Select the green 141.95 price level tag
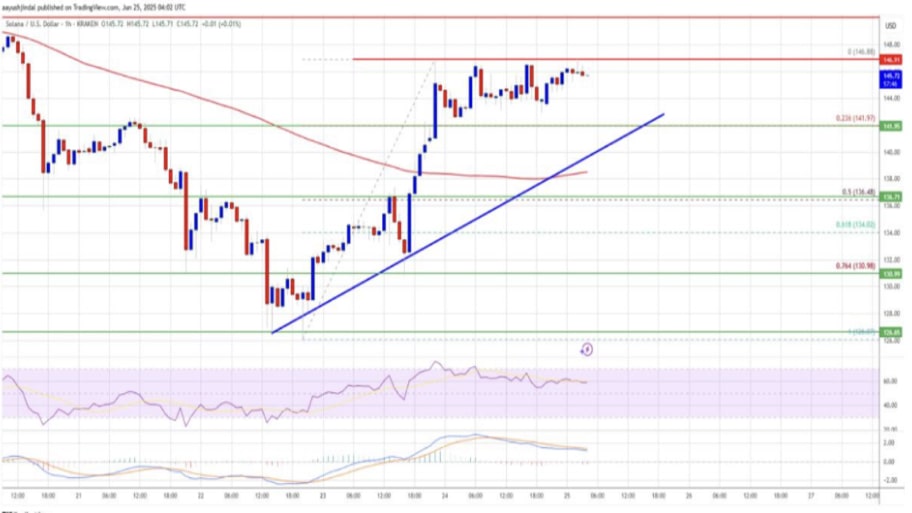Viewport: 912px width, 513px height. (892, 126)
